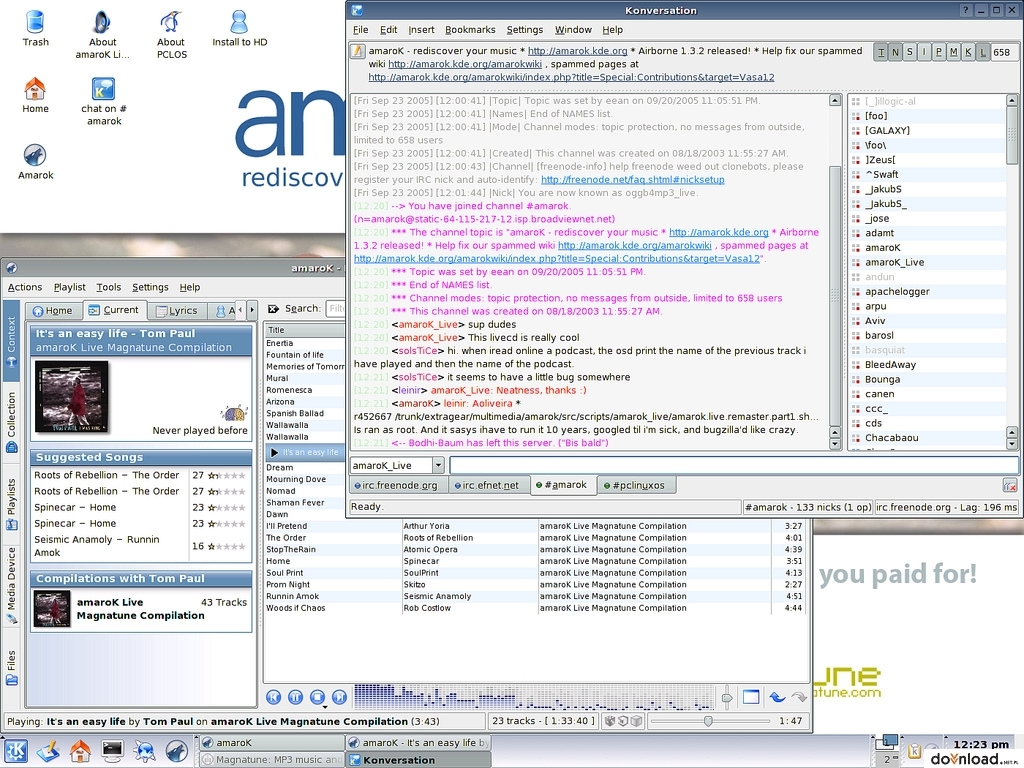Toggle channel mode P button
Viewport: 1024px width, 768px height.
(939, 52)
